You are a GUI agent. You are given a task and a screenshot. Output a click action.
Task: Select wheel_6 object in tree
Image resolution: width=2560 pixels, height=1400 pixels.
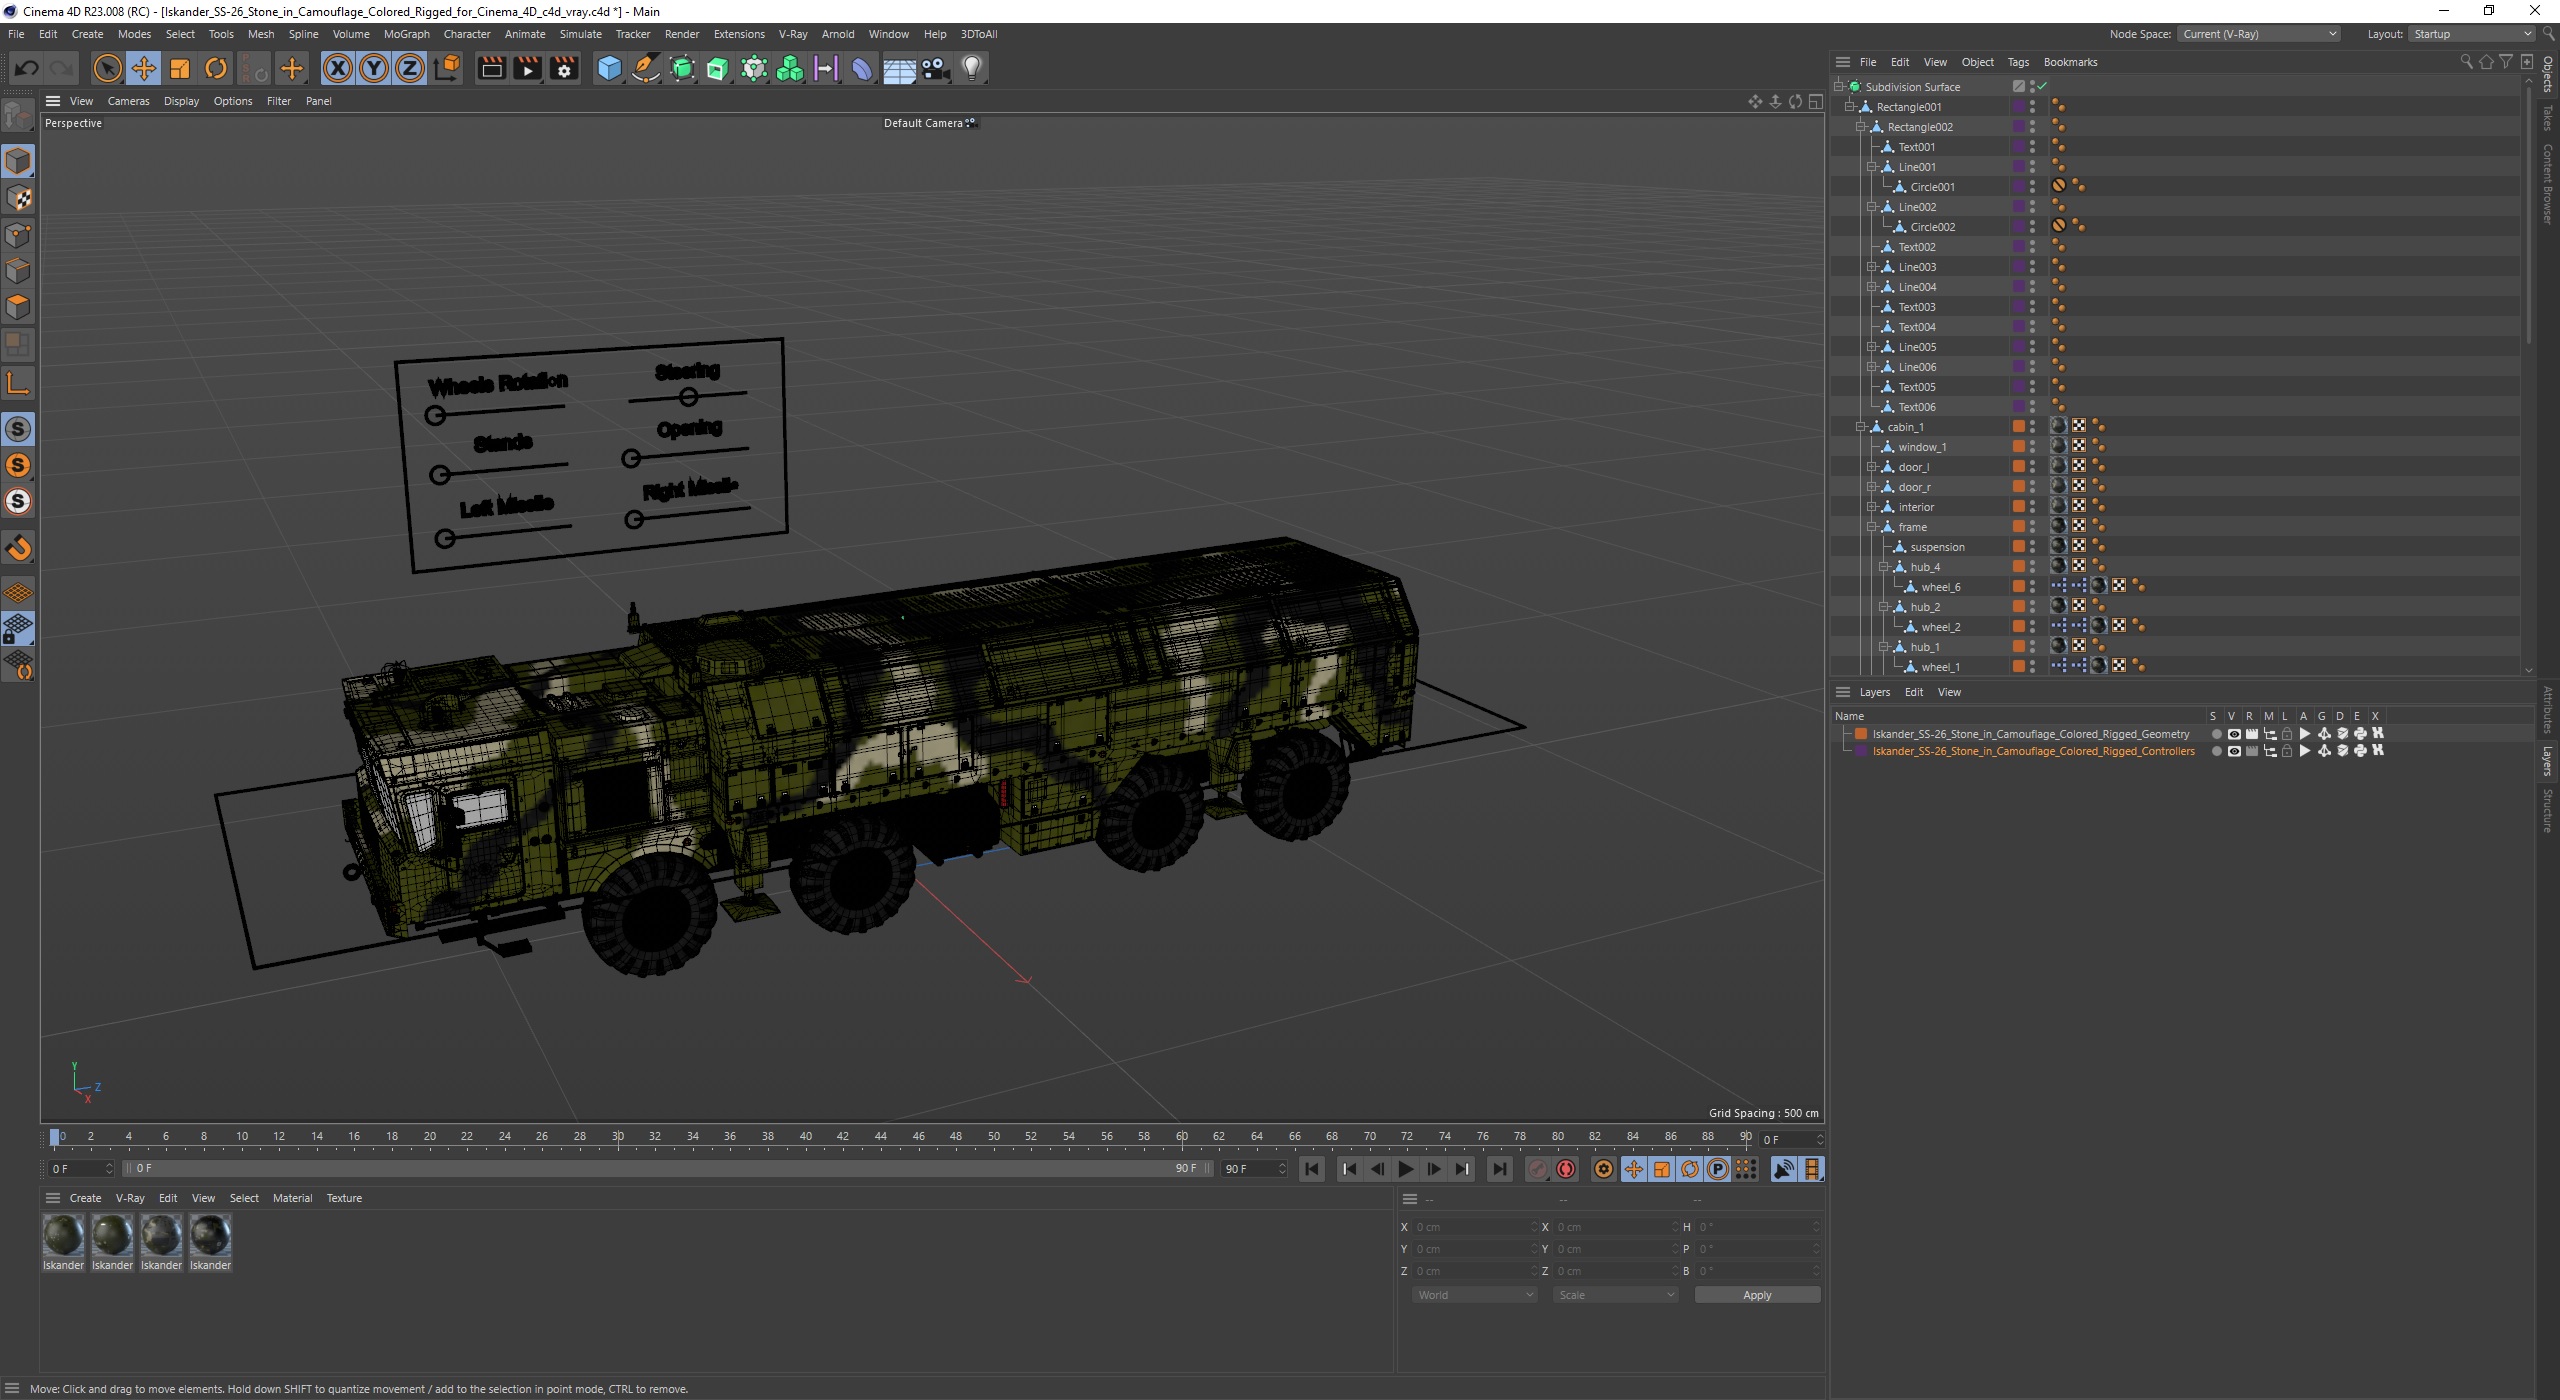click(1940, 587)
